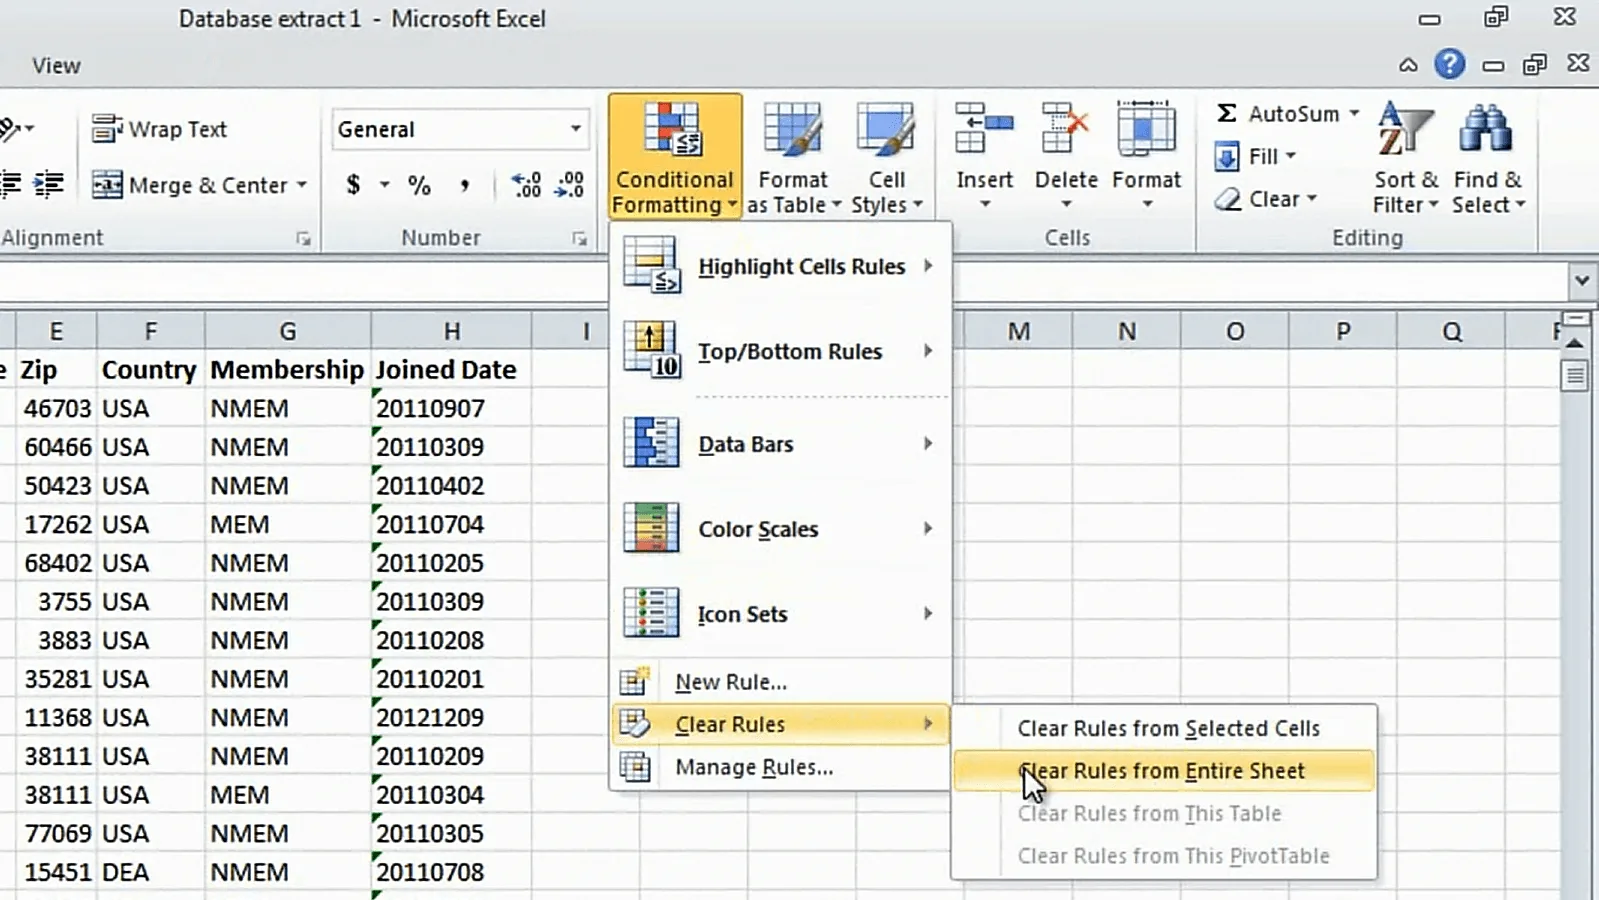Switch to the View ribbon tab
Image resolution: width=1599 pixels, height=900 pixels.
pyautogui.click(x=56, y=66)
